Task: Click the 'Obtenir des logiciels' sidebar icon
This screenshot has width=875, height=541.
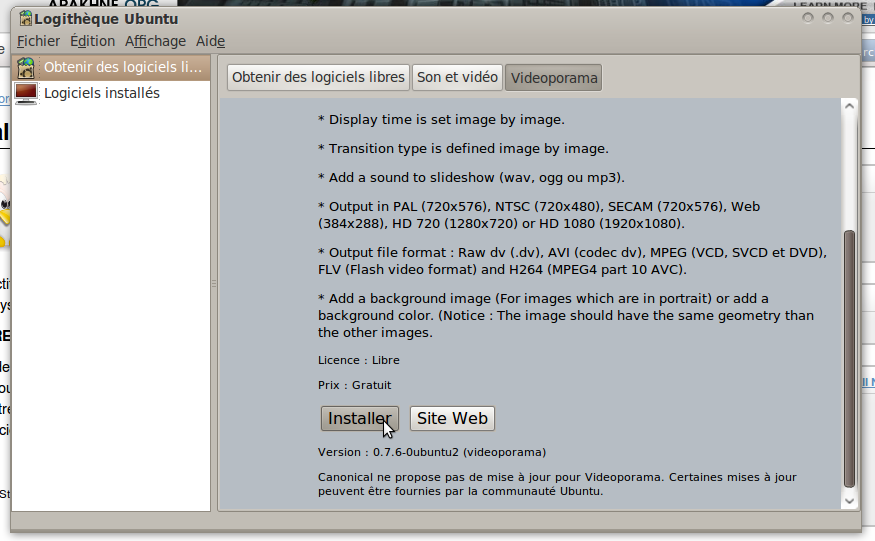Action: [26, 68]
